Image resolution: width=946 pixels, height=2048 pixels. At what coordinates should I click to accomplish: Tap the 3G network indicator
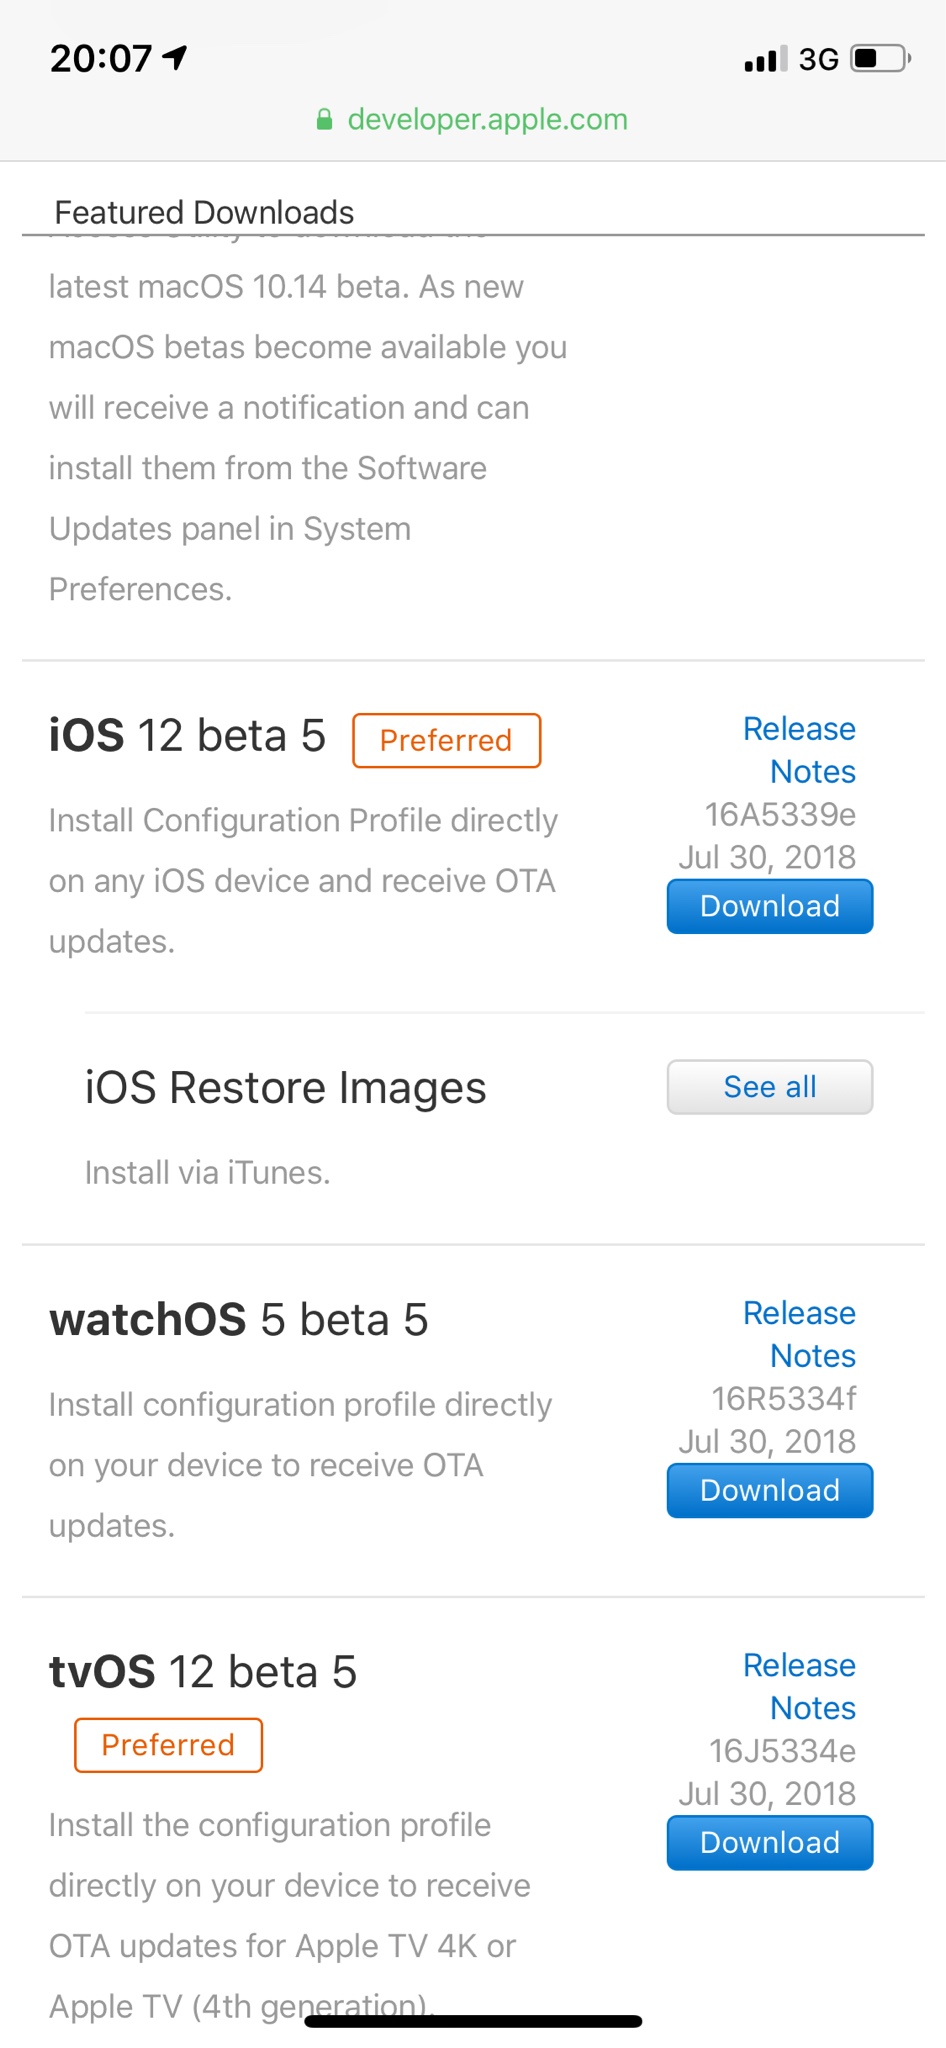point(818,60)
